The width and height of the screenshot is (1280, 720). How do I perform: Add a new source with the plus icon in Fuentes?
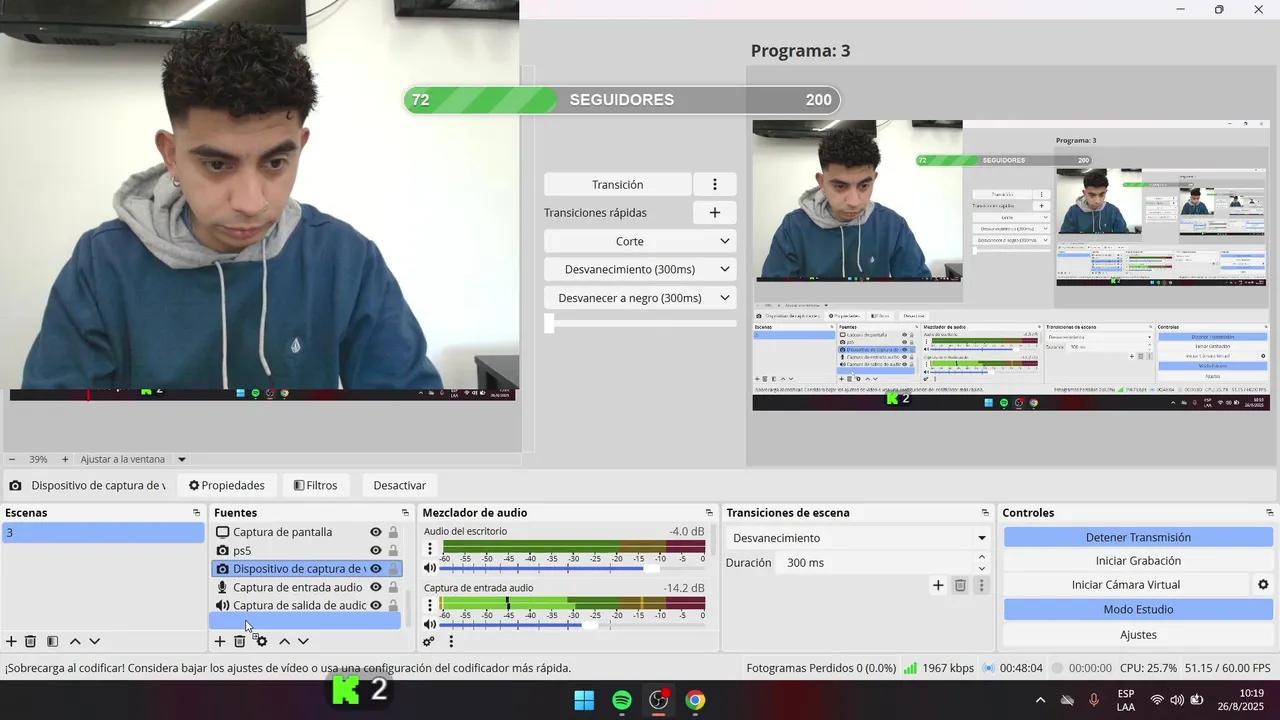[x=220, y=641]
